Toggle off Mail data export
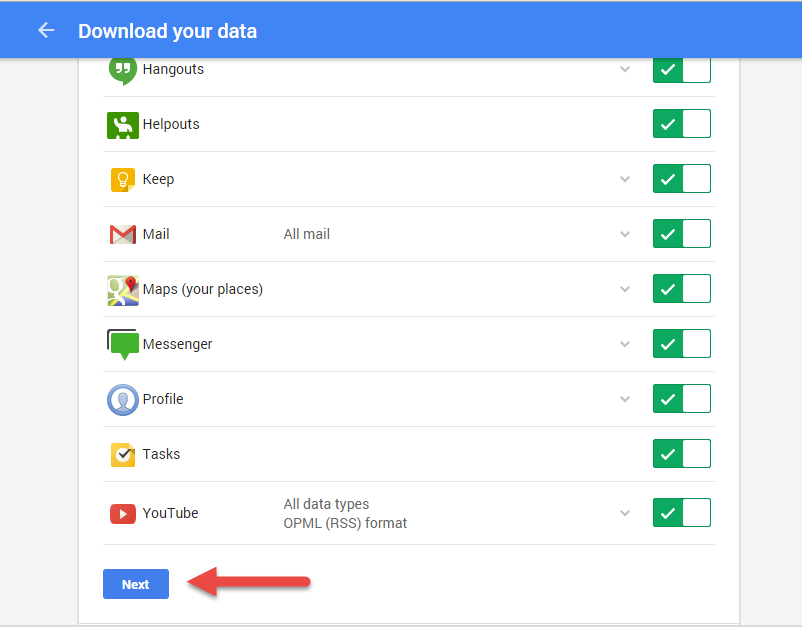802x627 pixels. pos(681,234)
